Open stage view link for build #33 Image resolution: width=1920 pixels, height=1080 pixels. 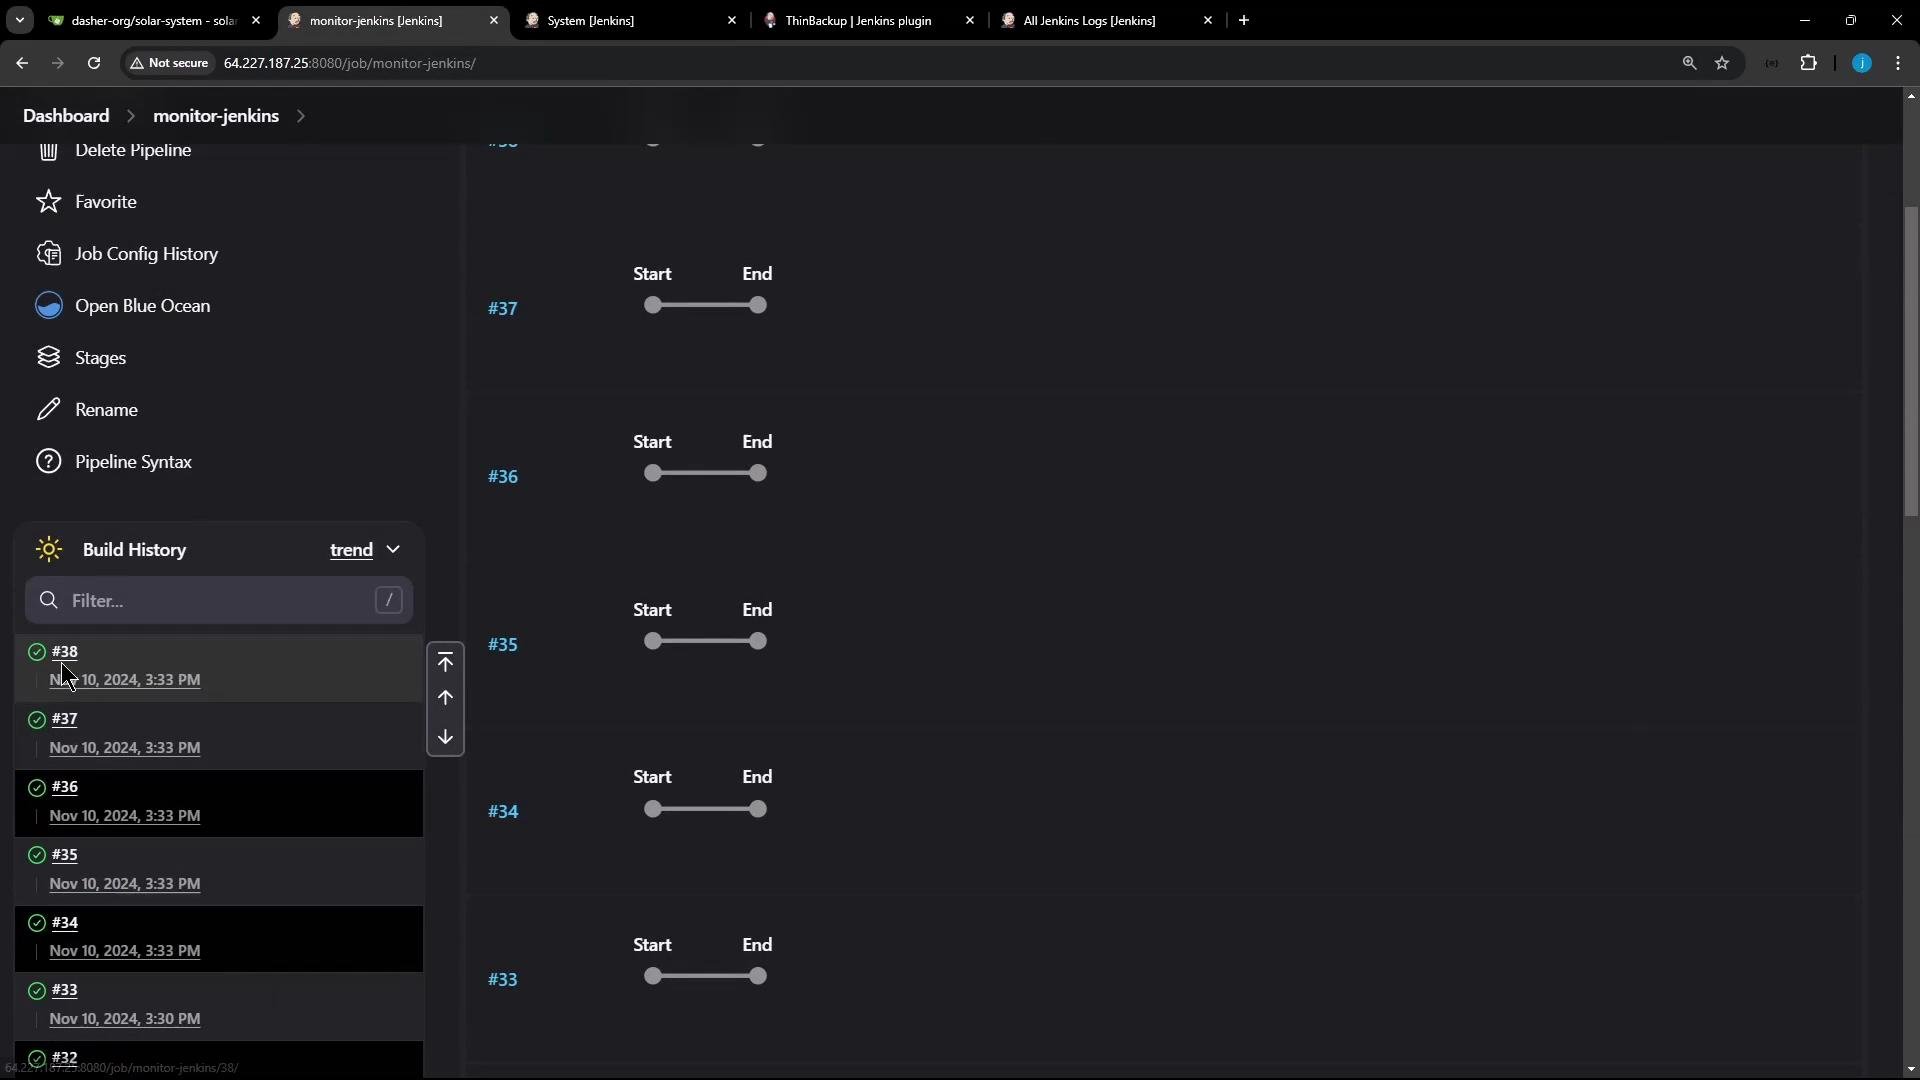click(x=503, y=980)
